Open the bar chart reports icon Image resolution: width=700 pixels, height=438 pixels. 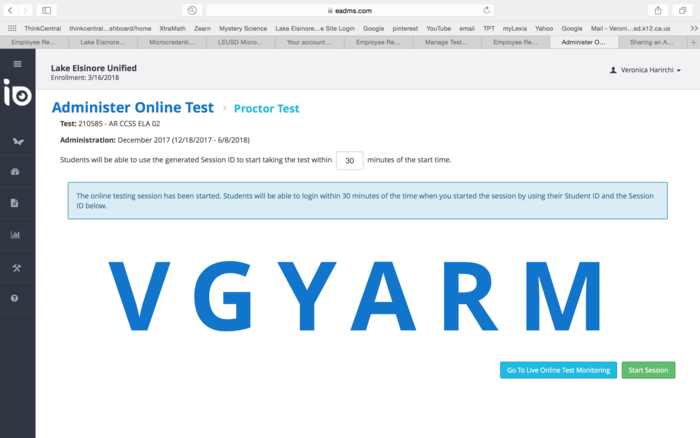click(x=16, y=236)
